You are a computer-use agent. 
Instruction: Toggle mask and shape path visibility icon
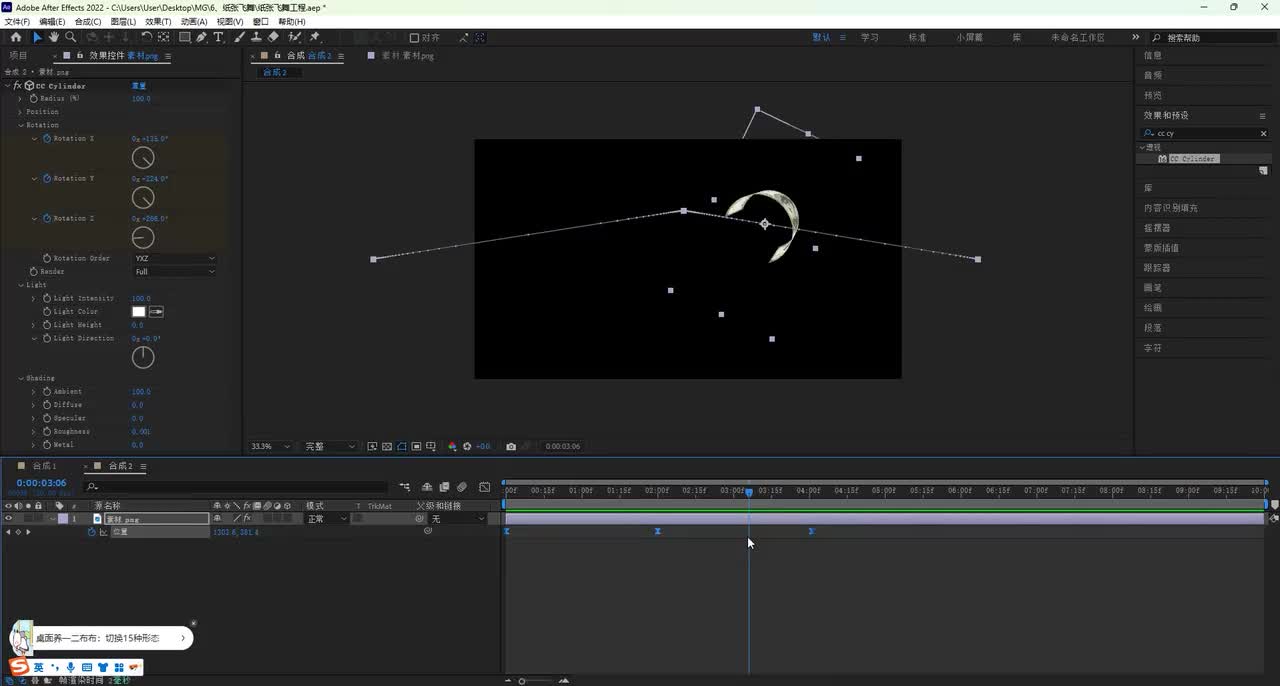coord(401,446)
